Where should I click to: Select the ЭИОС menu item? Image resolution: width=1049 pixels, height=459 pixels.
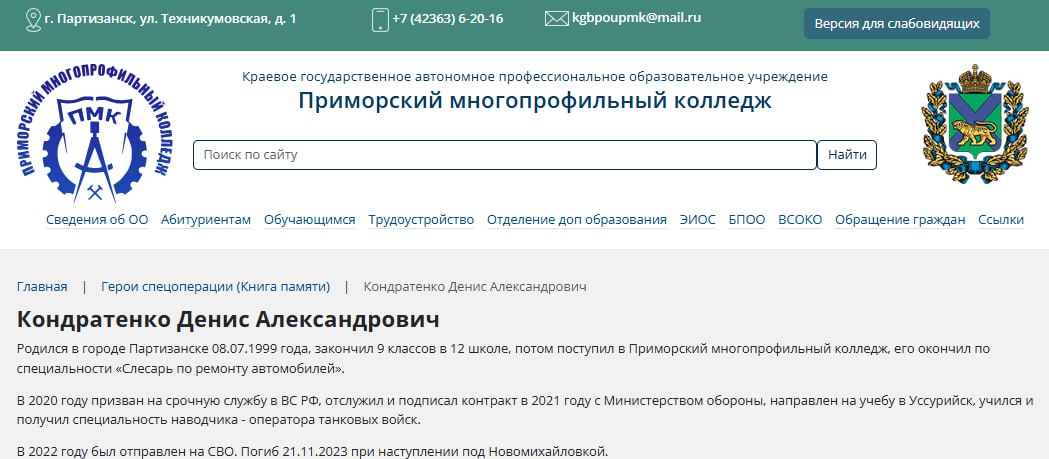(697, 220)
